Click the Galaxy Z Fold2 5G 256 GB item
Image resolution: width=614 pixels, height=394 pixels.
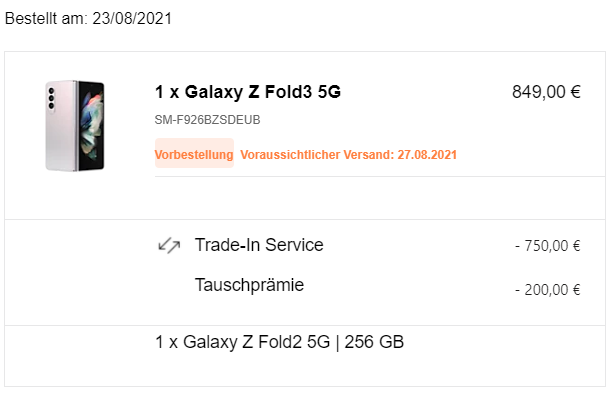(279, 342)
